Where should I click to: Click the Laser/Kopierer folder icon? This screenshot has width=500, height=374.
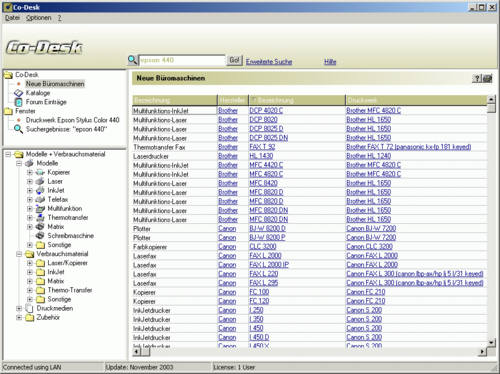(40, 263)
